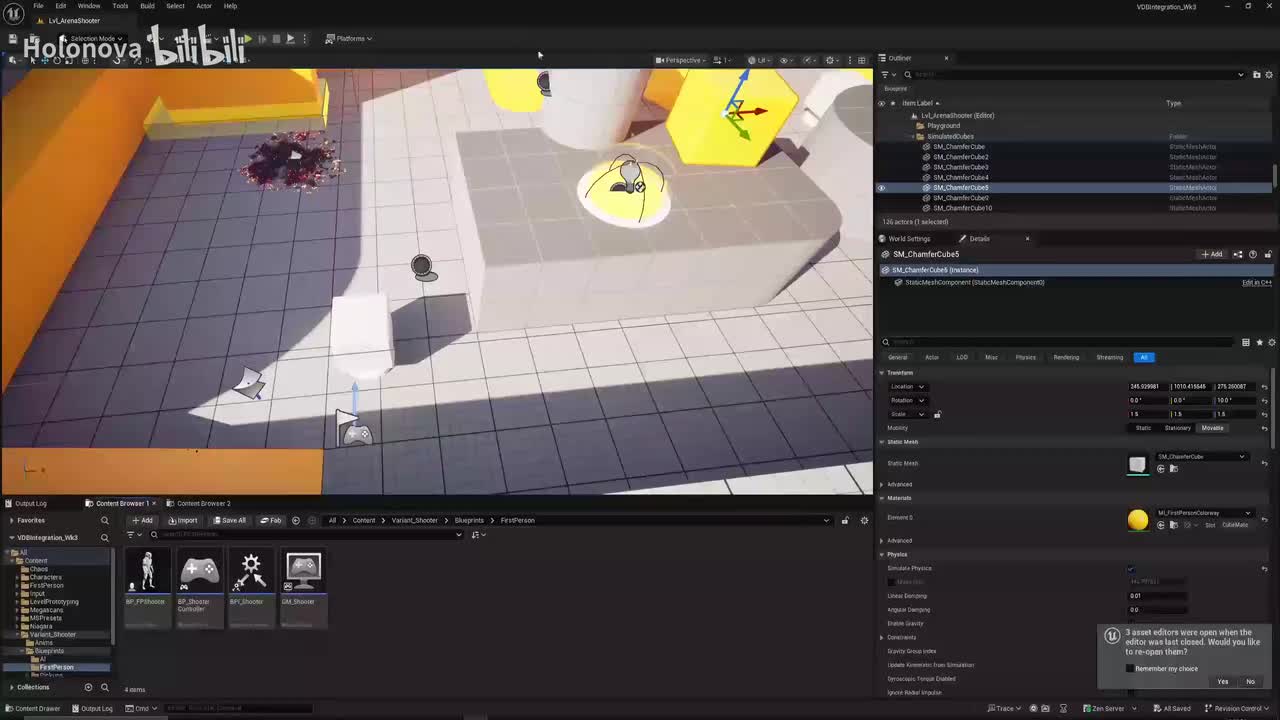Click Yes to re-open asset editors
This screenshot has width=1280, height=720.
pyautogui.click(x=1223, y=682)
